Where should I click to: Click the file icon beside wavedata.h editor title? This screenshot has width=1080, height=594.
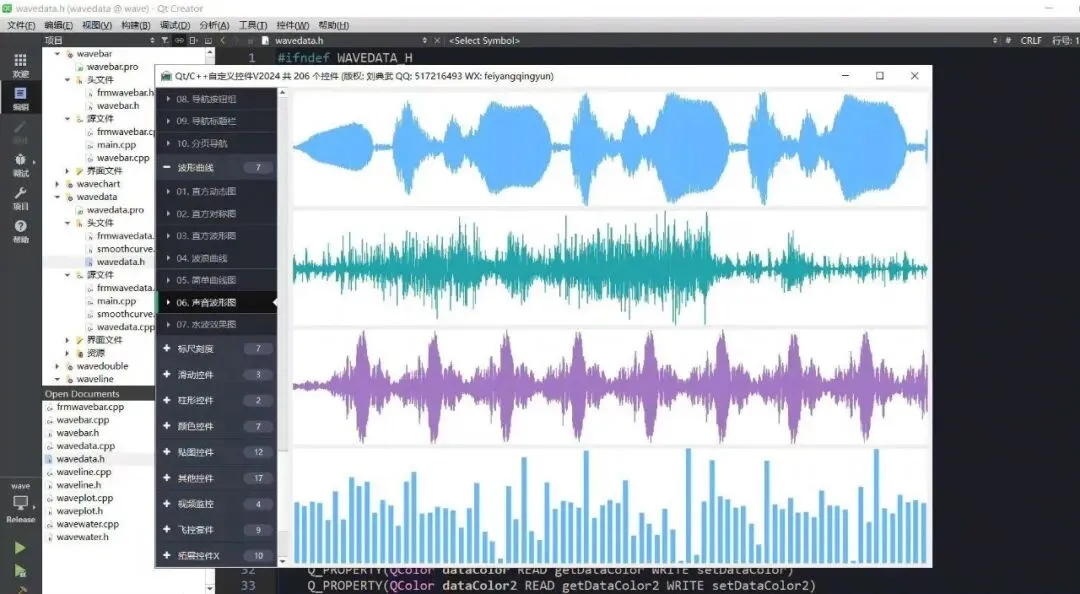tap(265, 41)
